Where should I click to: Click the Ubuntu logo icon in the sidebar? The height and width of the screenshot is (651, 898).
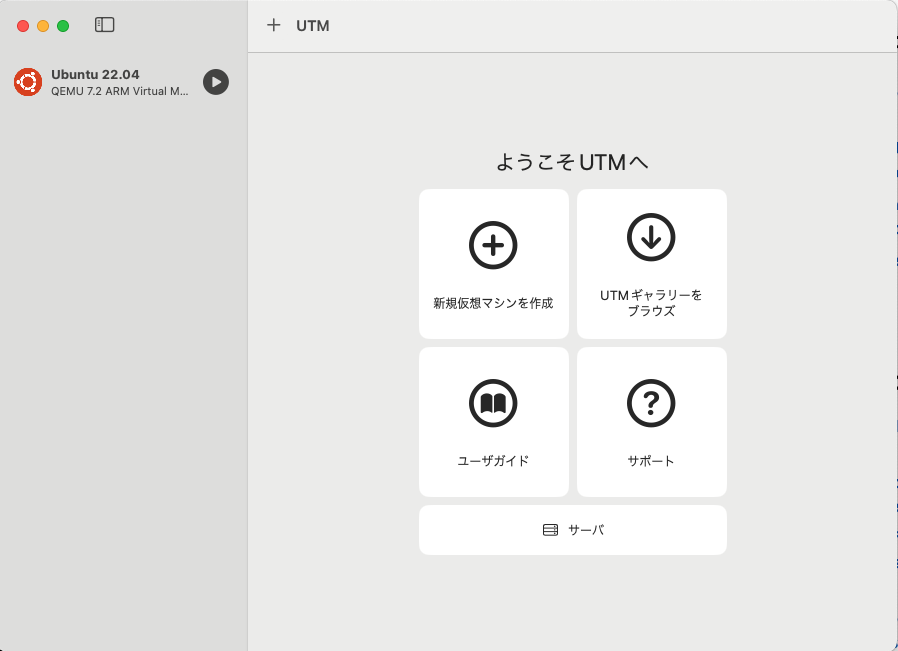27,82
